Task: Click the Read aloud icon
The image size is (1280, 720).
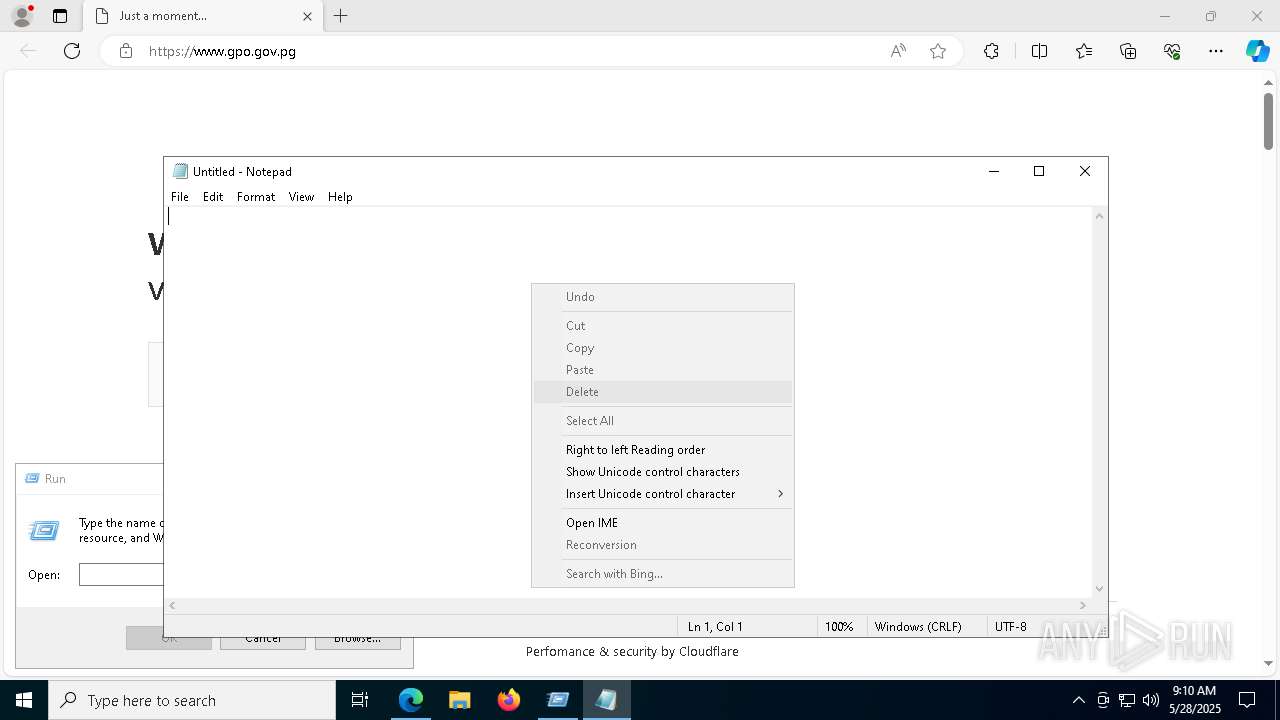Action: pos(898,51)
